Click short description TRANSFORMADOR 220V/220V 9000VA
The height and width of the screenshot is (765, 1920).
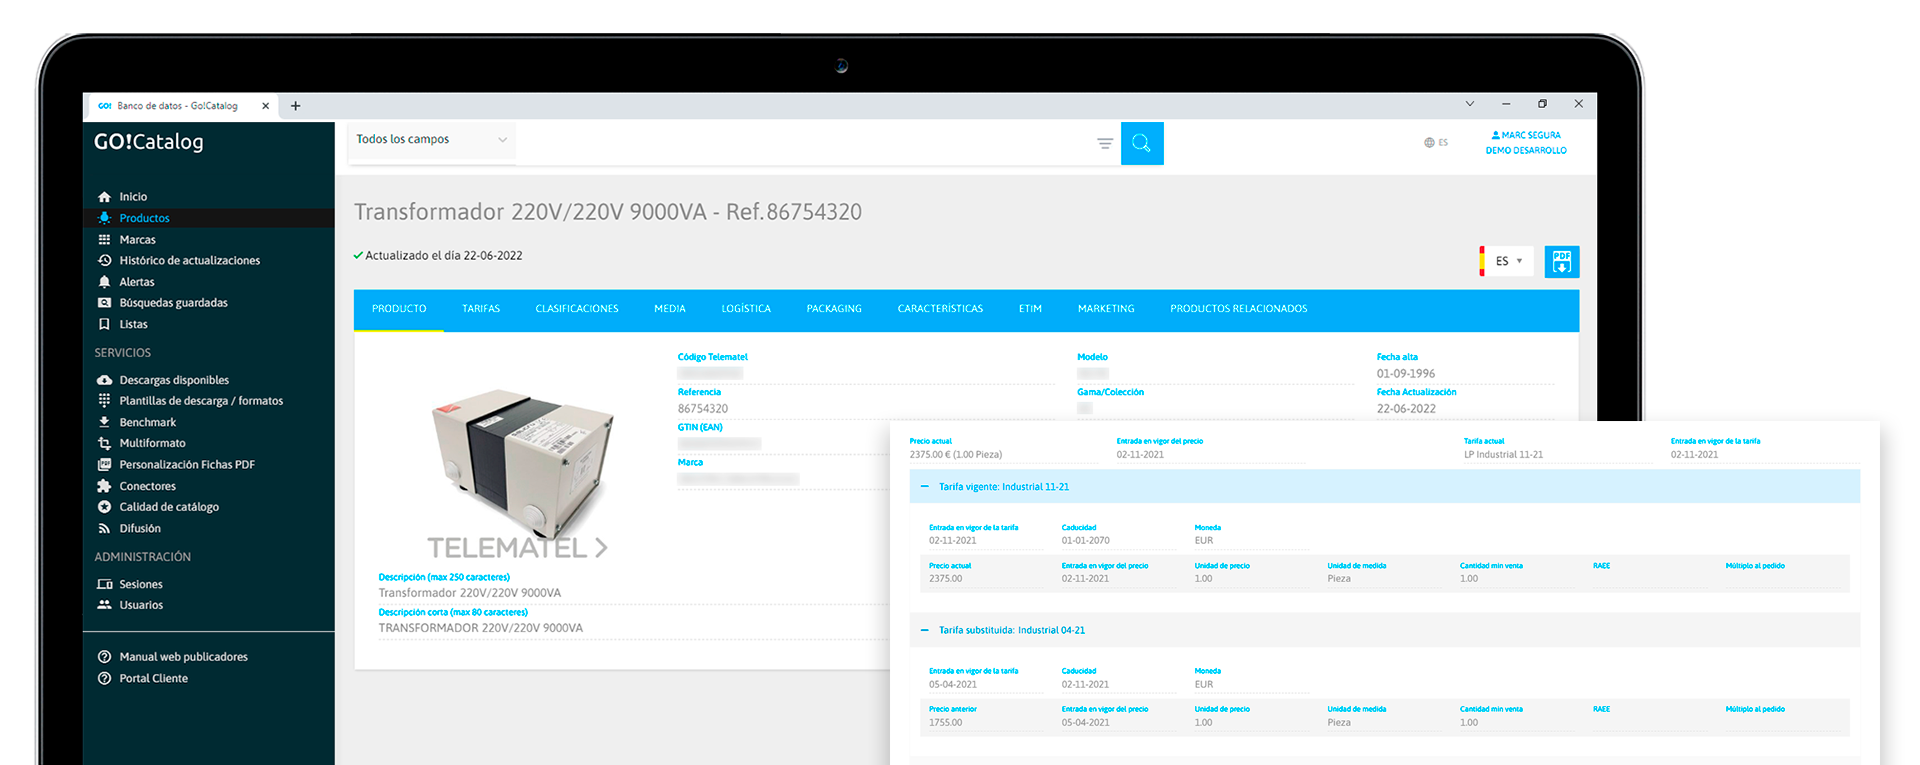pyautogui.click(x=481, y=629)
